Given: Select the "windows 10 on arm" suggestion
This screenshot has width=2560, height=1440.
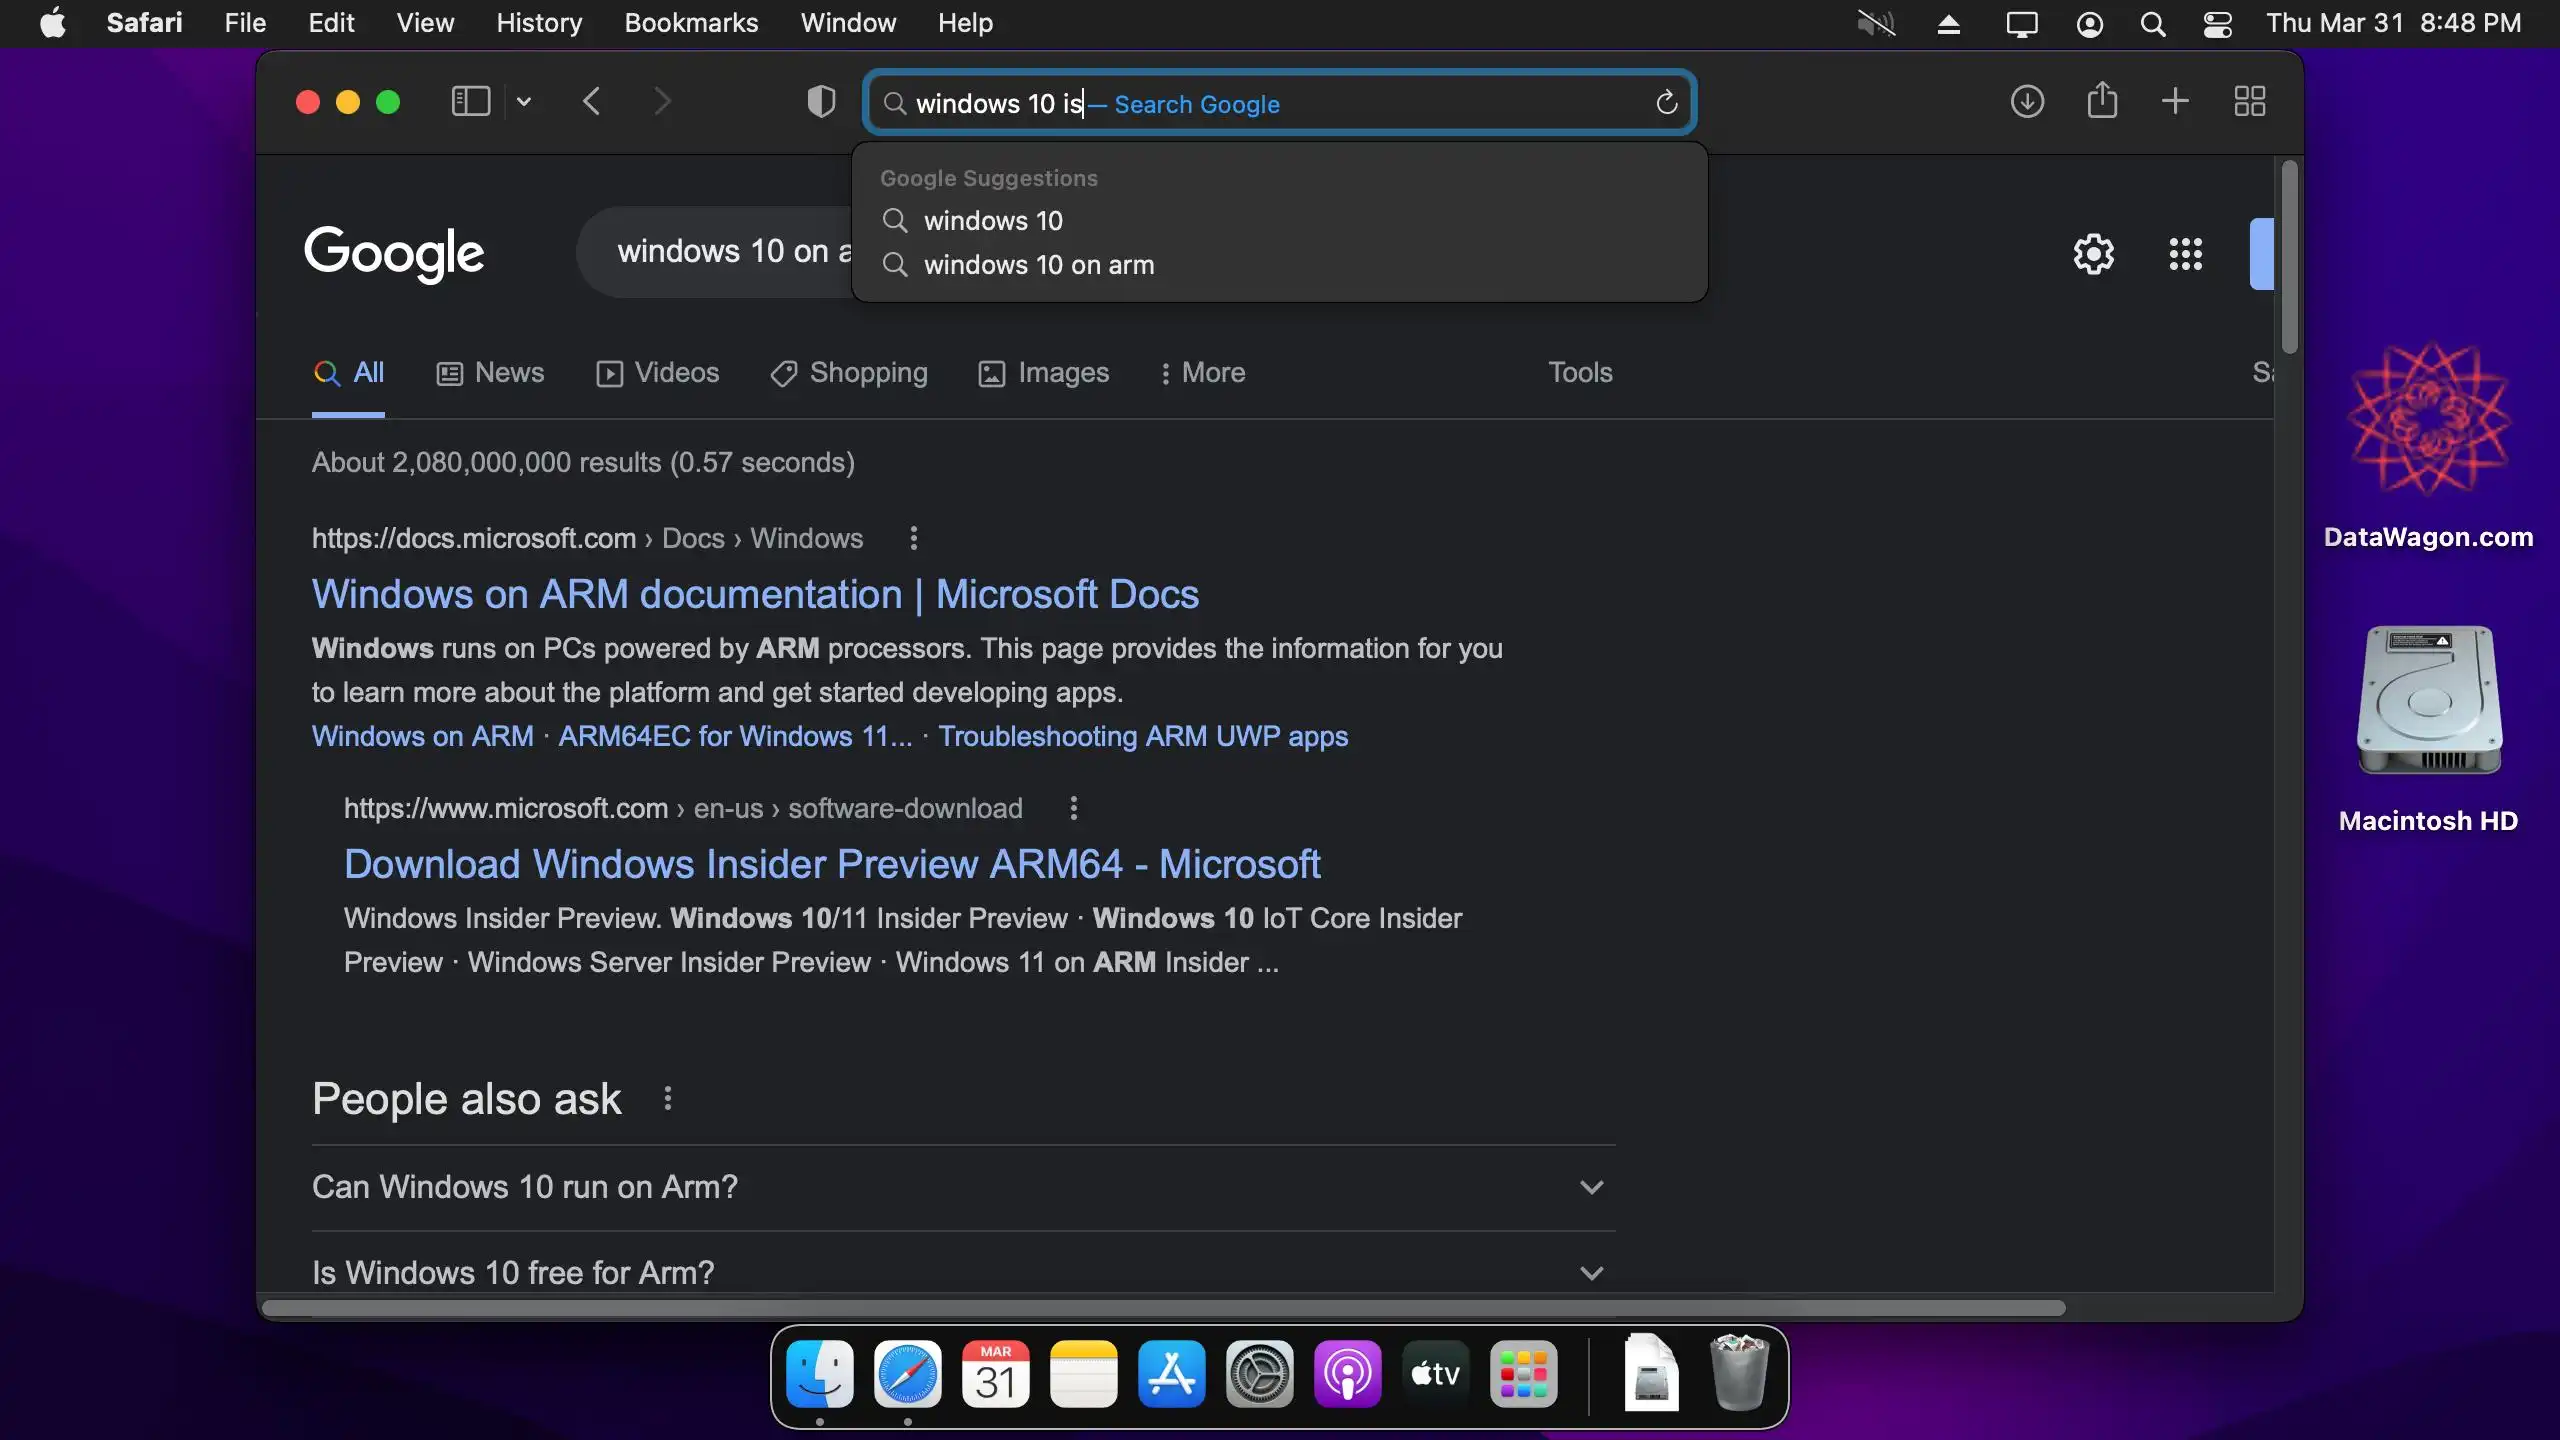Looking at the screenshot, I should [x=1038, y=265].
